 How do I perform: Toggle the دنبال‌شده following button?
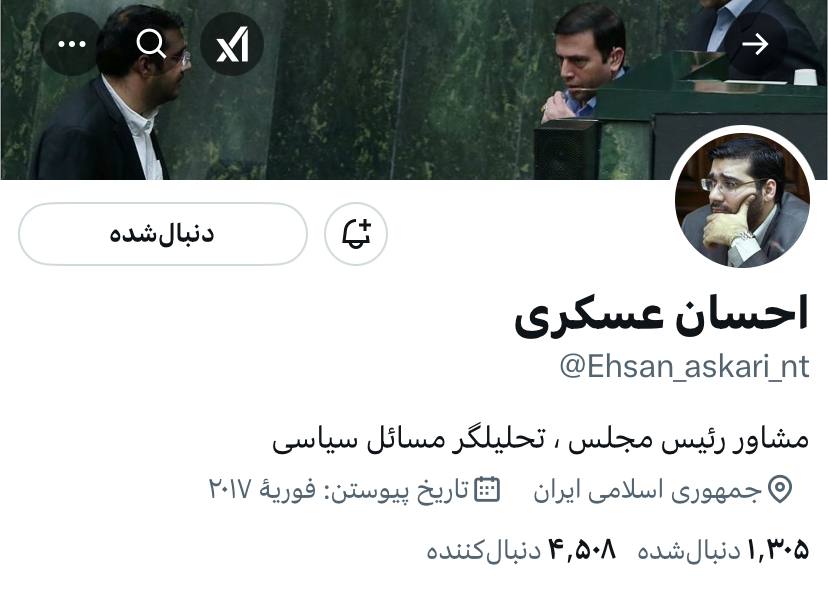coord(163,234)
